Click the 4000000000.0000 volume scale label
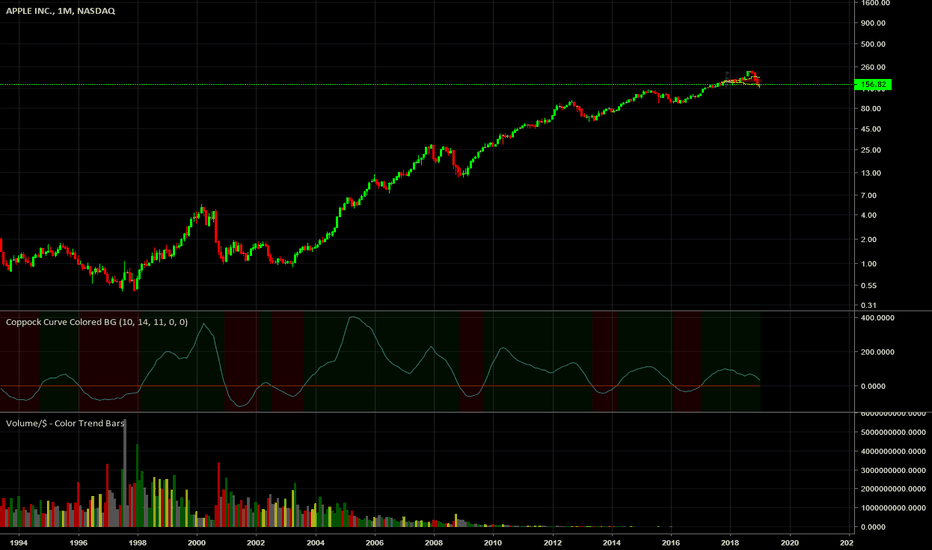 pos(893,451)
